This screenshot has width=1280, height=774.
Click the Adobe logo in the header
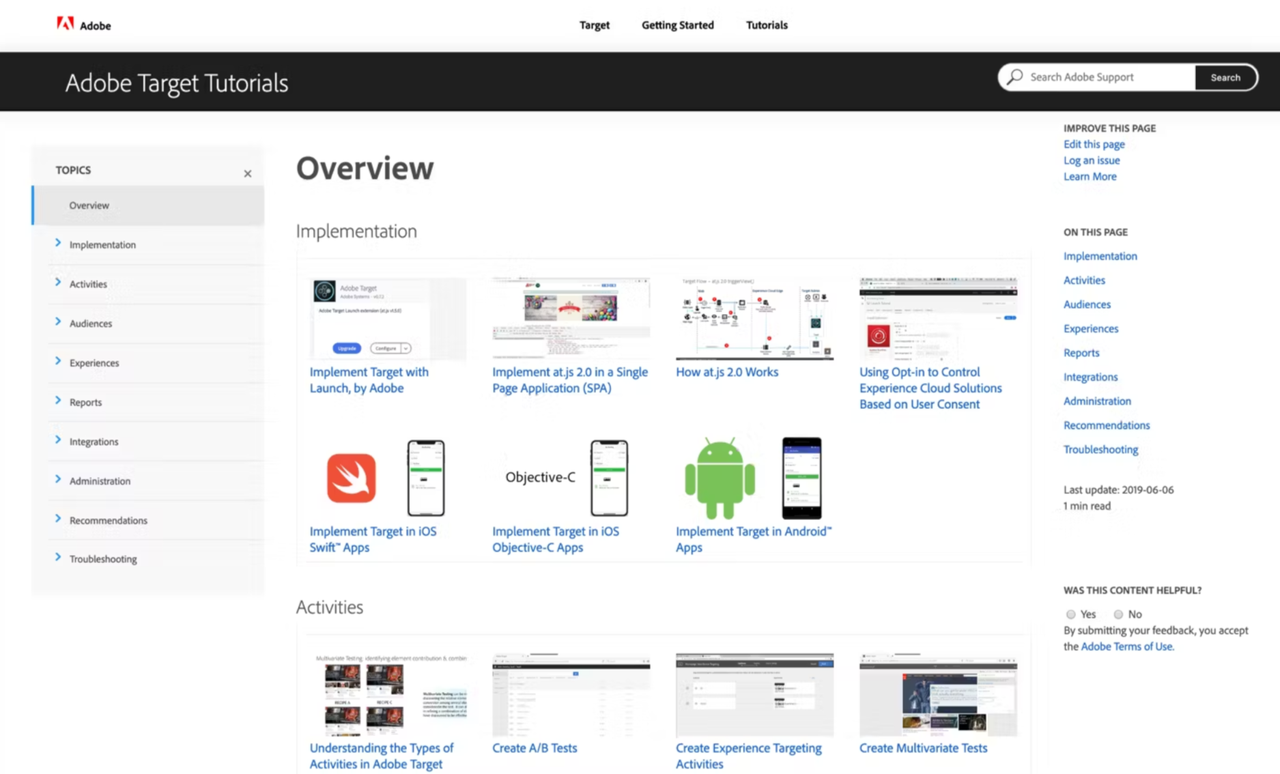pyautogui.click(x=84, y=25)
